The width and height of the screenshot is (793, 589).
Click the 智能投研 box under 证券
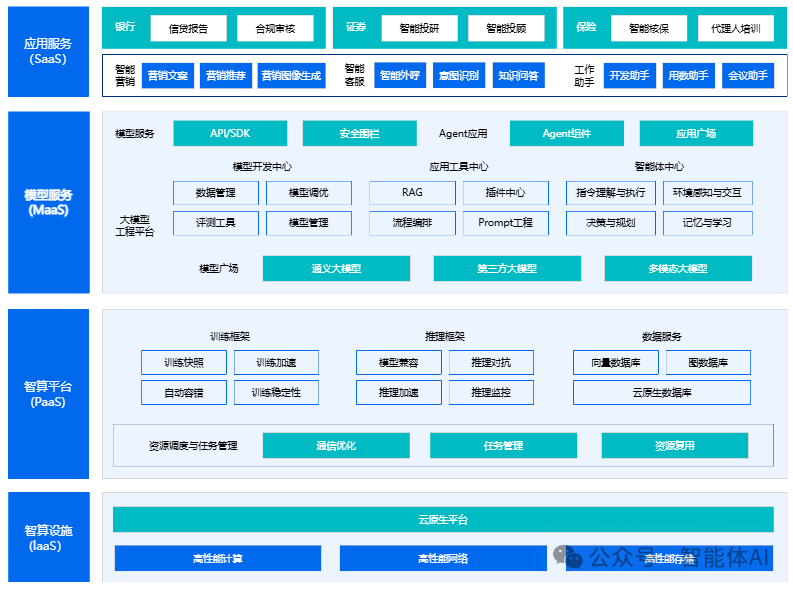click(x=419, y=28)
